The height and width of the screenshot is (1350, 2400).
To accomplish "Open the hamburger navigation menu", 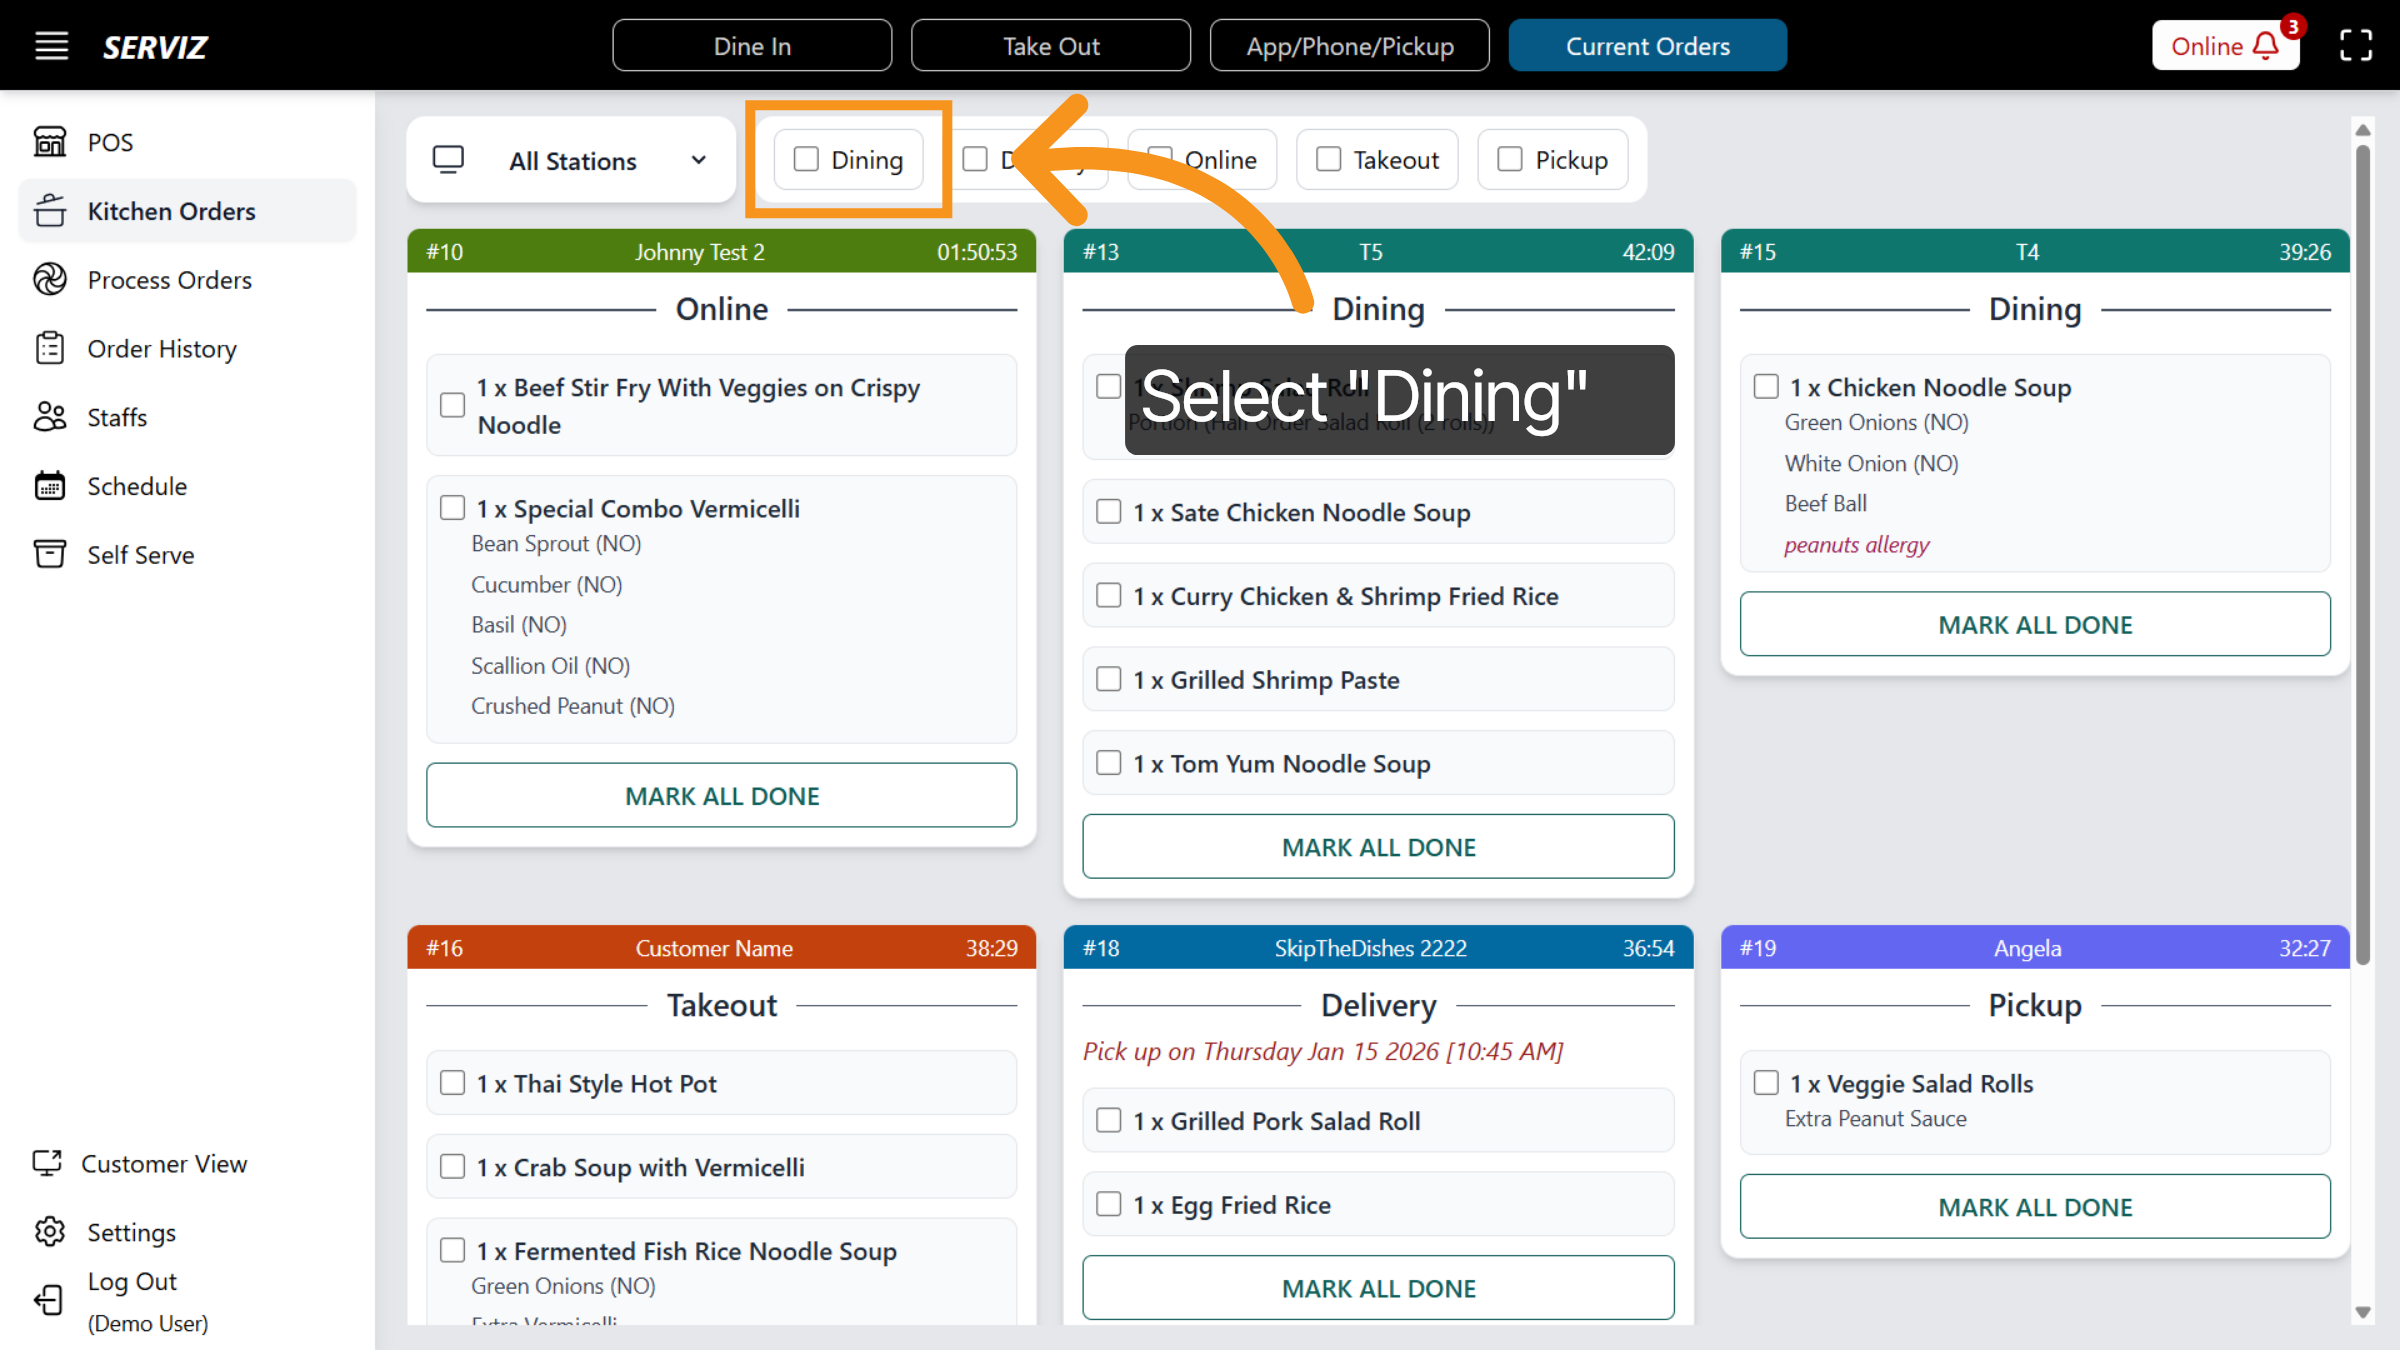I will [x=51, y=45].
